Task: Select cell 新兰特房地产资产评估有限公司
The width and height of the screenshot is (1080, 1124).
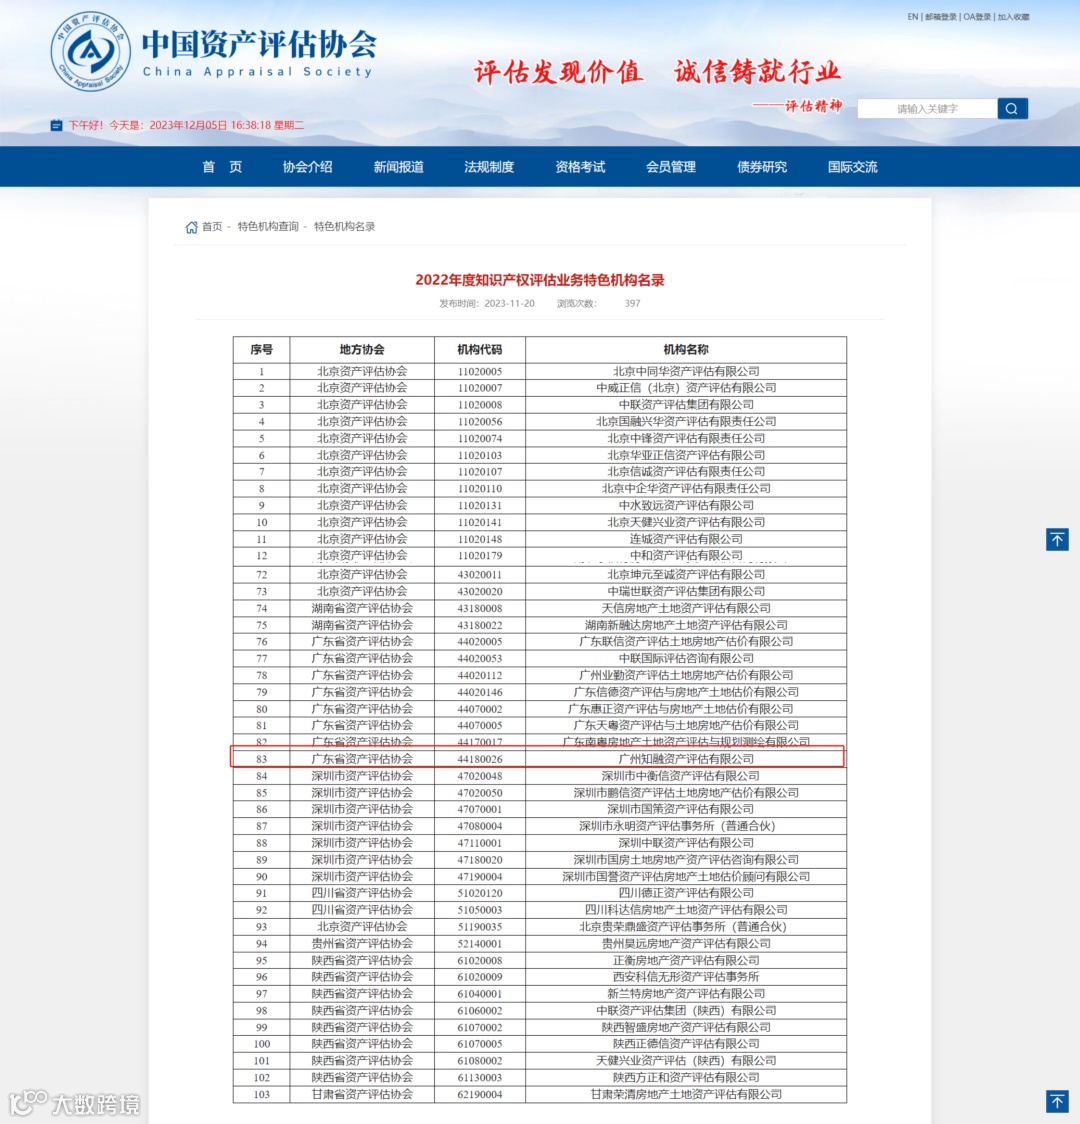Action: coord(686,994)
